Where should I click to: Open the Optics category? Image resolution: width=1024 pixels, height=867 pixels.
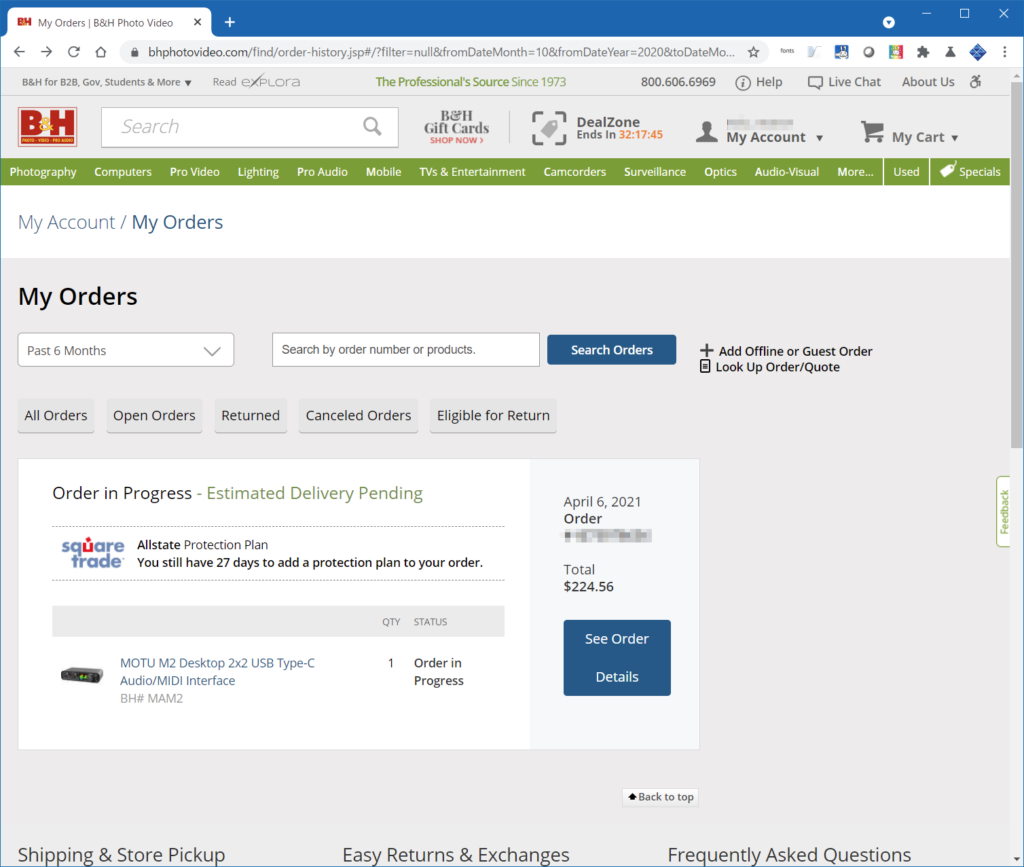(720, 172)
